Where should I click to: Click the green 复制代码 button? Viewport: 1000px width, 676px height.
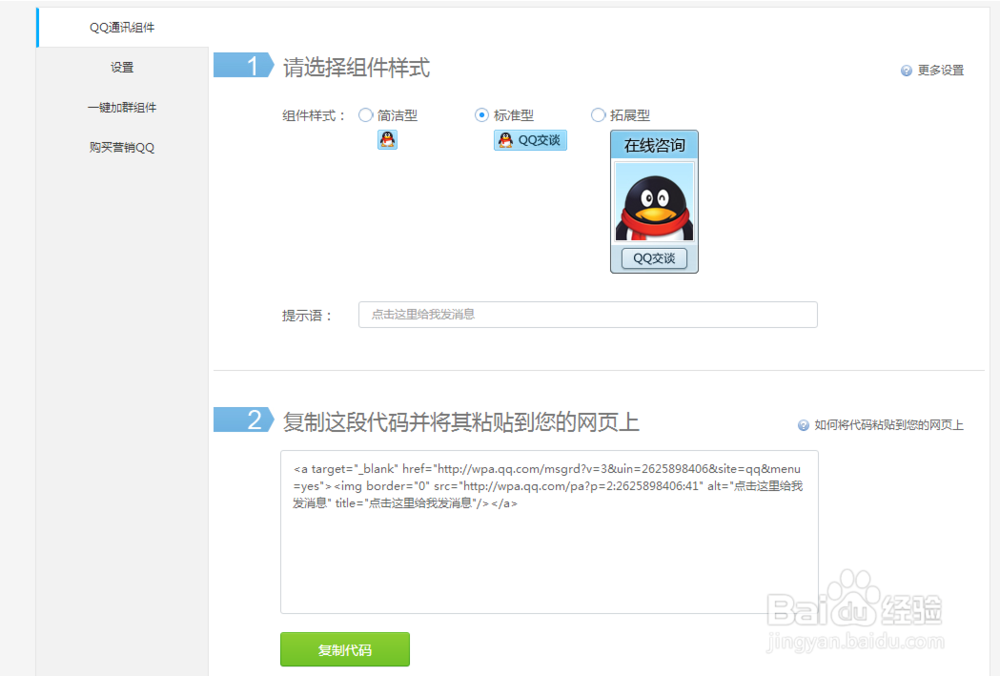345,649
